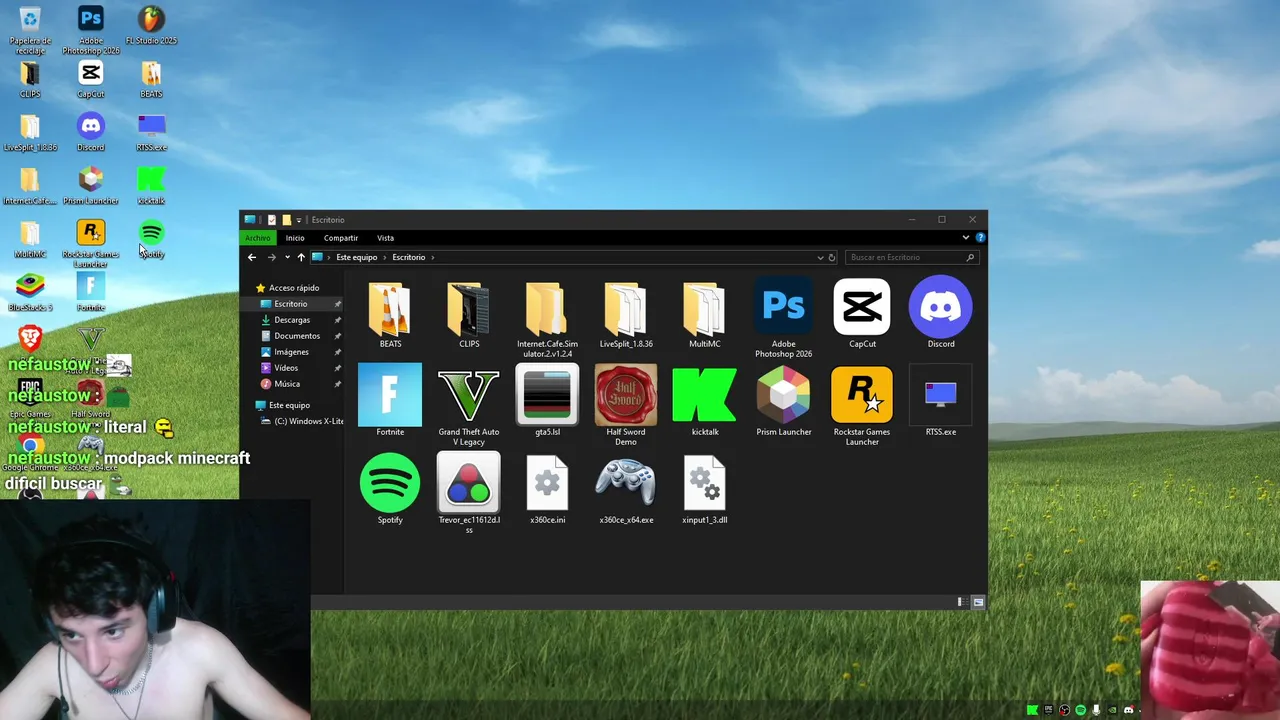Select Rockstar Games Launcher in the Explorer window

click(862, 406)
